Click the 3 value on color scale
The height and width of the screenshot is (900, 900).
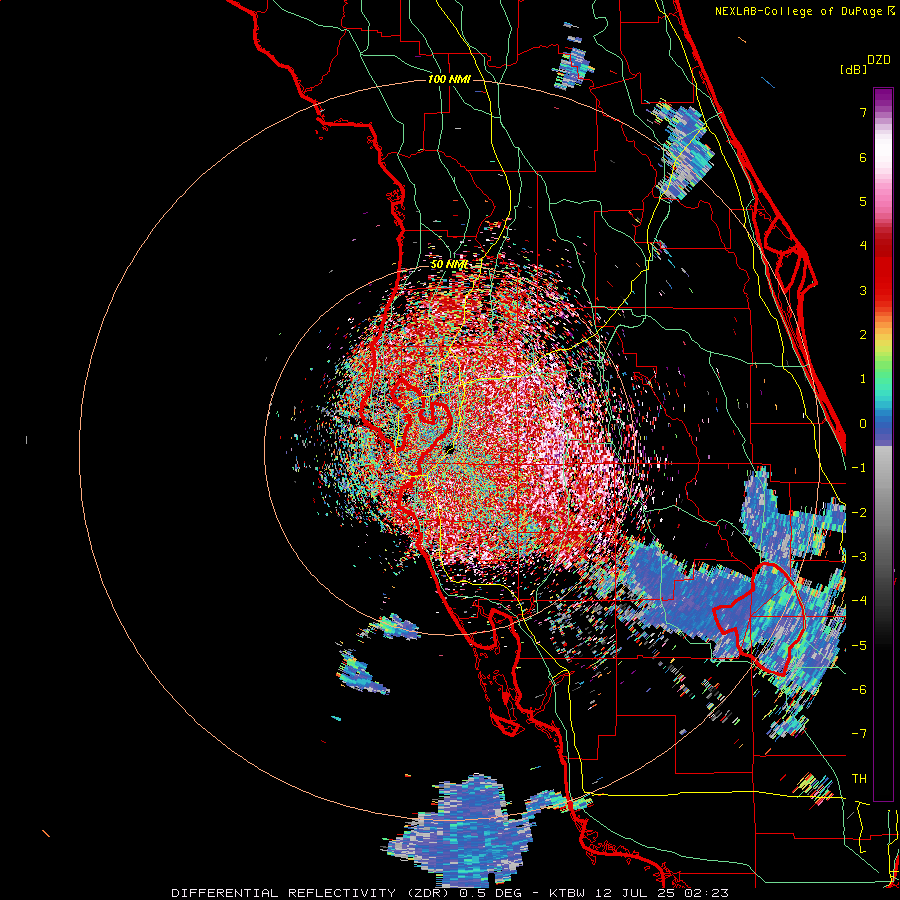(863, 290)
